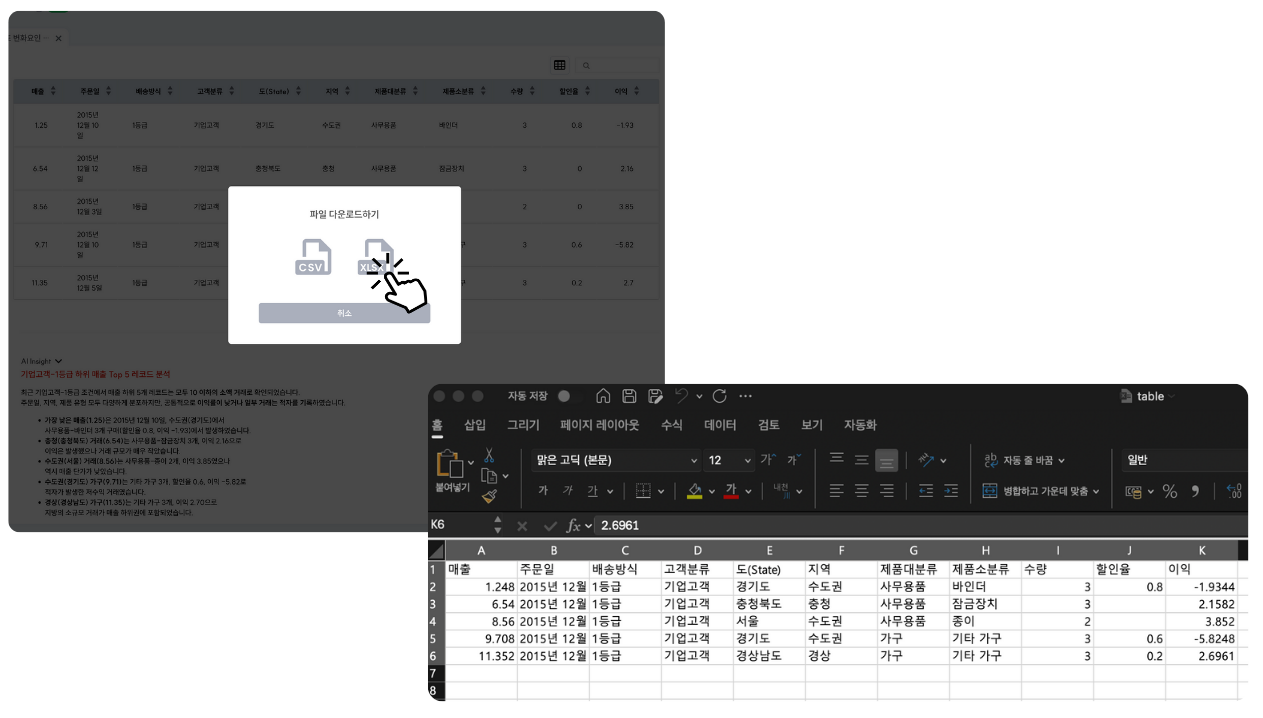Screen dimensions: 1263x718
Task: Increase font size with the larger 가 icon
Action: [x=767, y=460]
